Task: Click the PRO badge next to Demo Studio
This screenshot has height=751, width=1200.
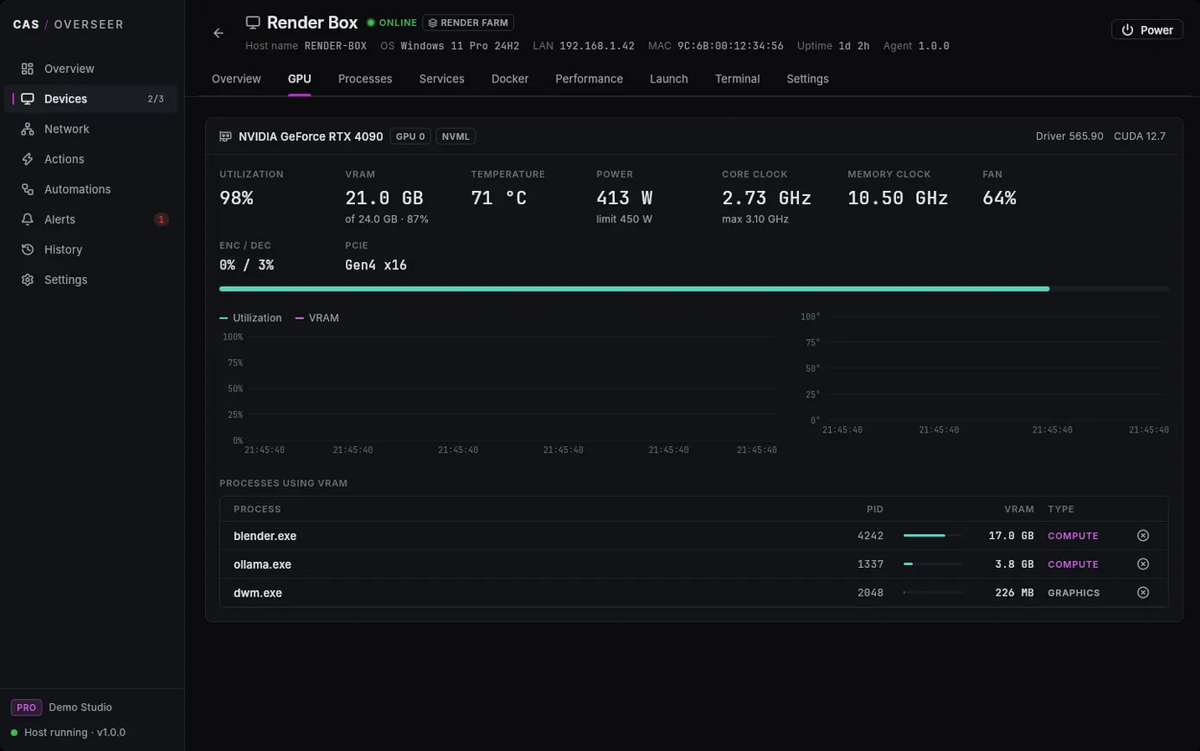Action: (26, 707)
